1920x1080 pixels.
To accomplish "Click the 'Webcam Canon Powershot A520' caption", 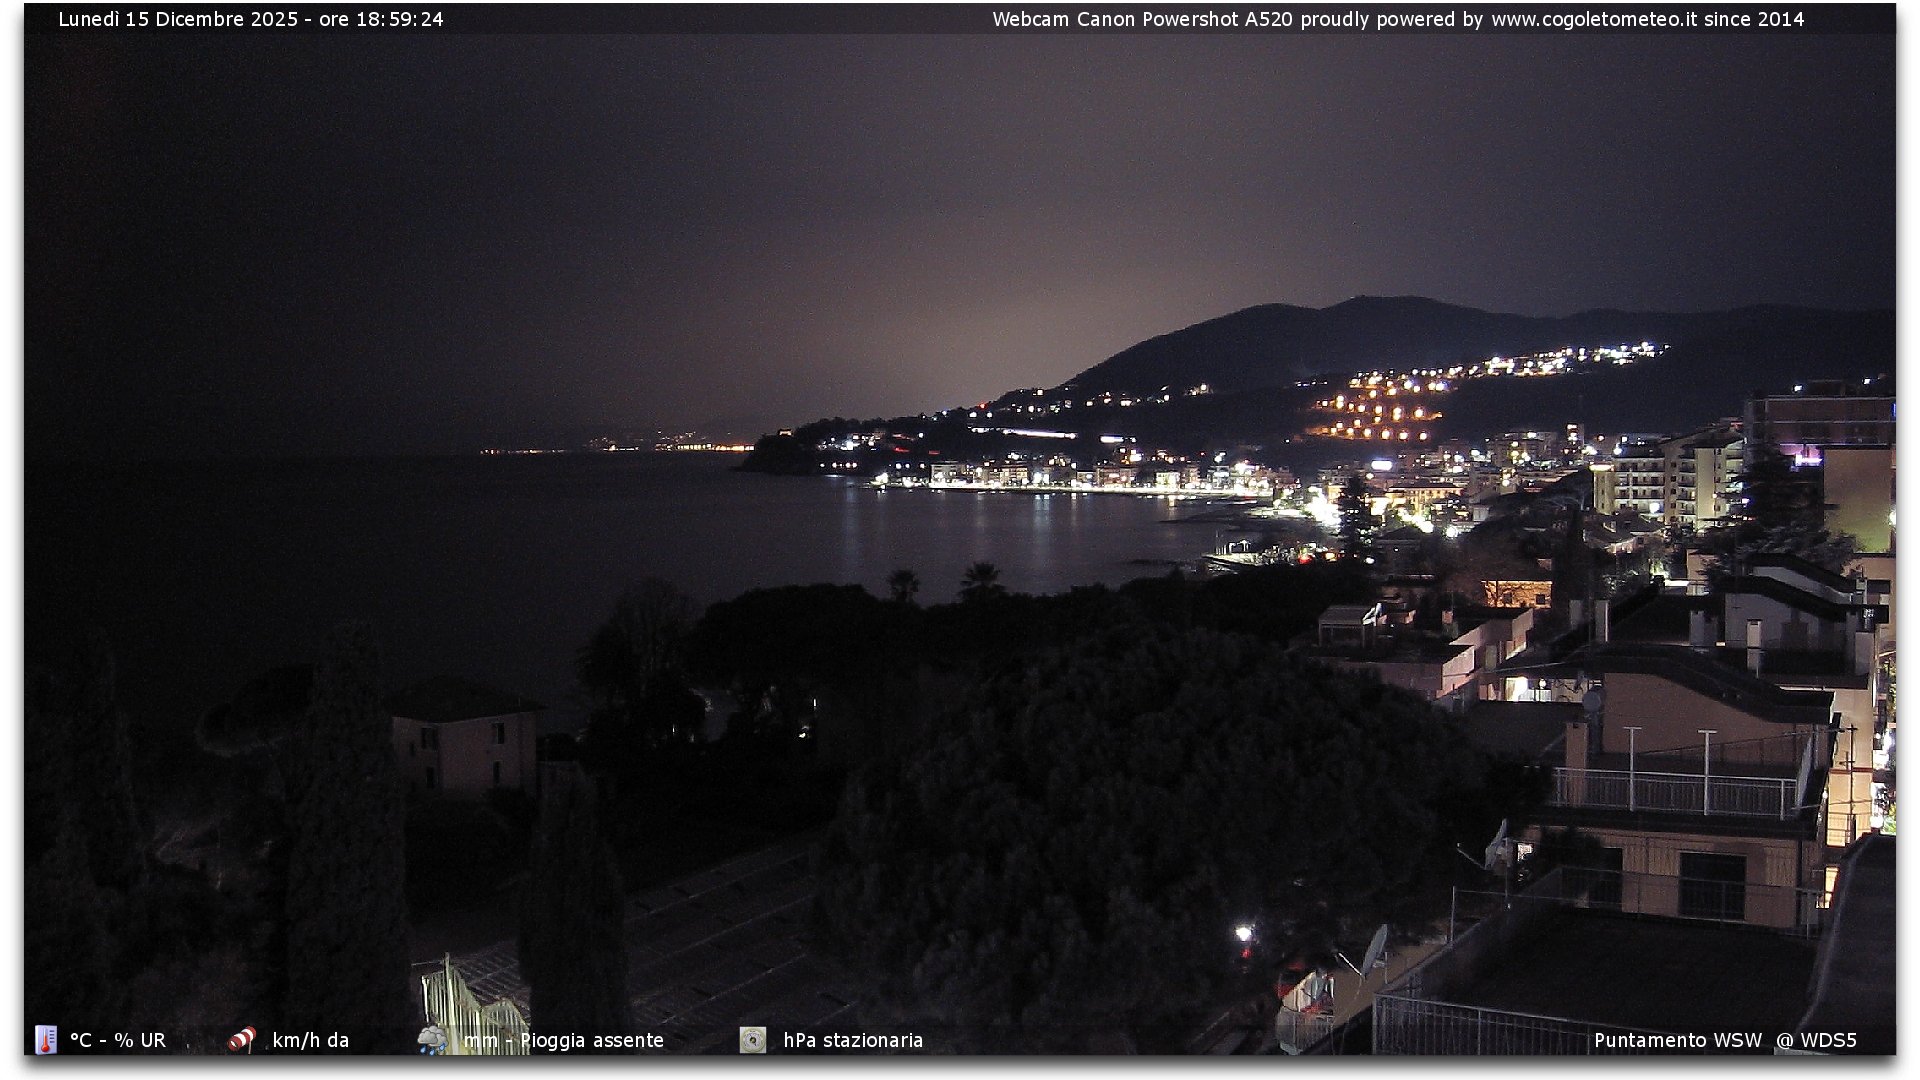I will coord(1142,19).
